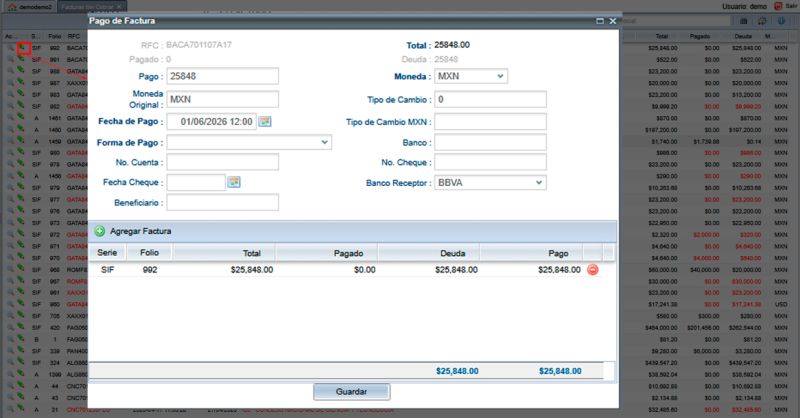This screenshot has height=418, width=800.
Task: Click Total column header in background table
Action: [661, 36]
